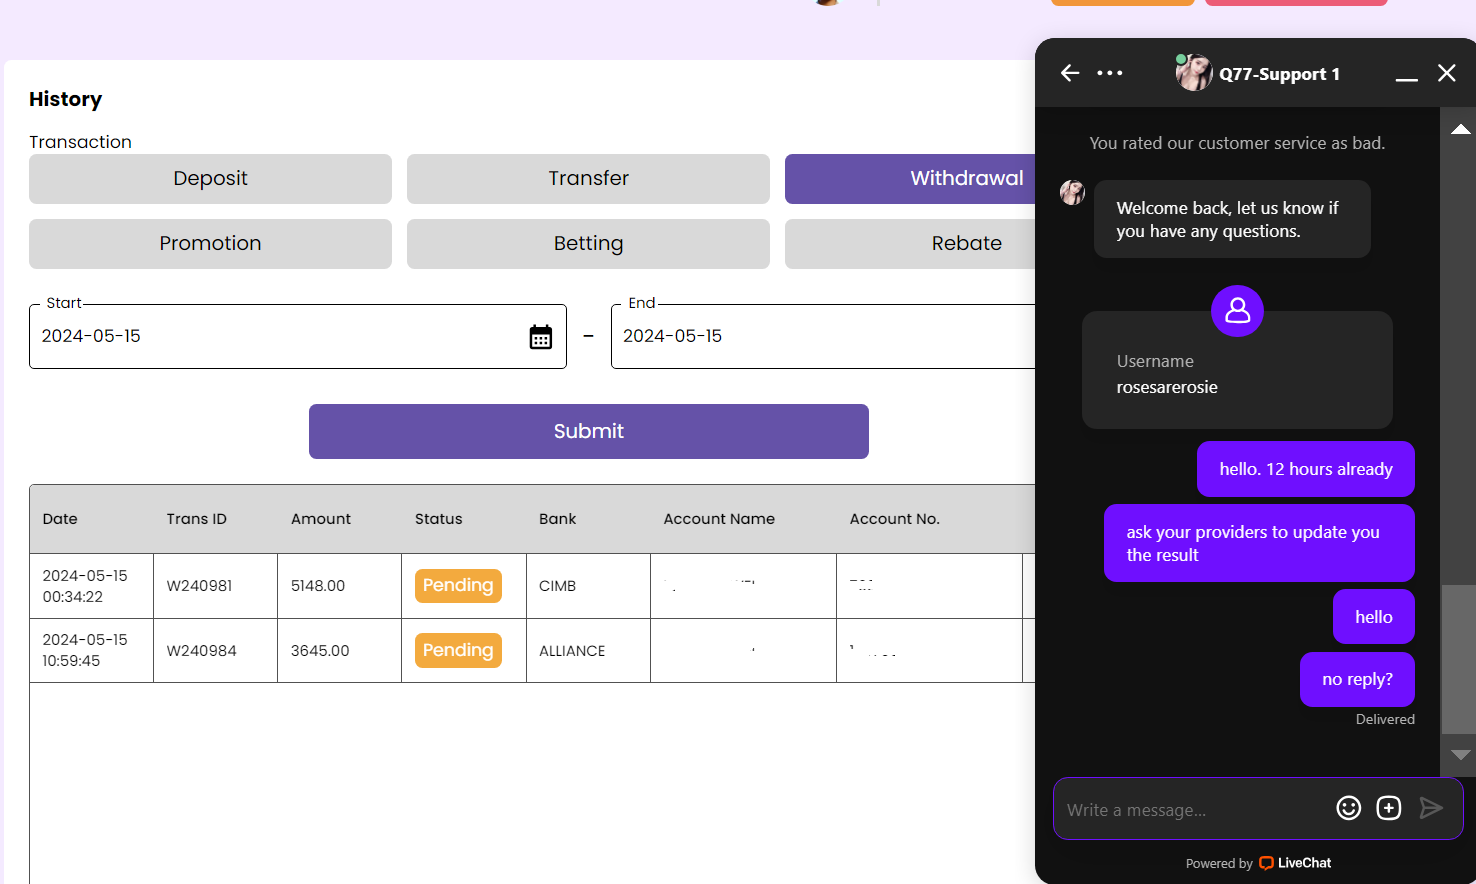Image resolution: width=1476 pixels, height=884 pixels.
Task: Select the Deposit transaction tab
Action: 210,179
